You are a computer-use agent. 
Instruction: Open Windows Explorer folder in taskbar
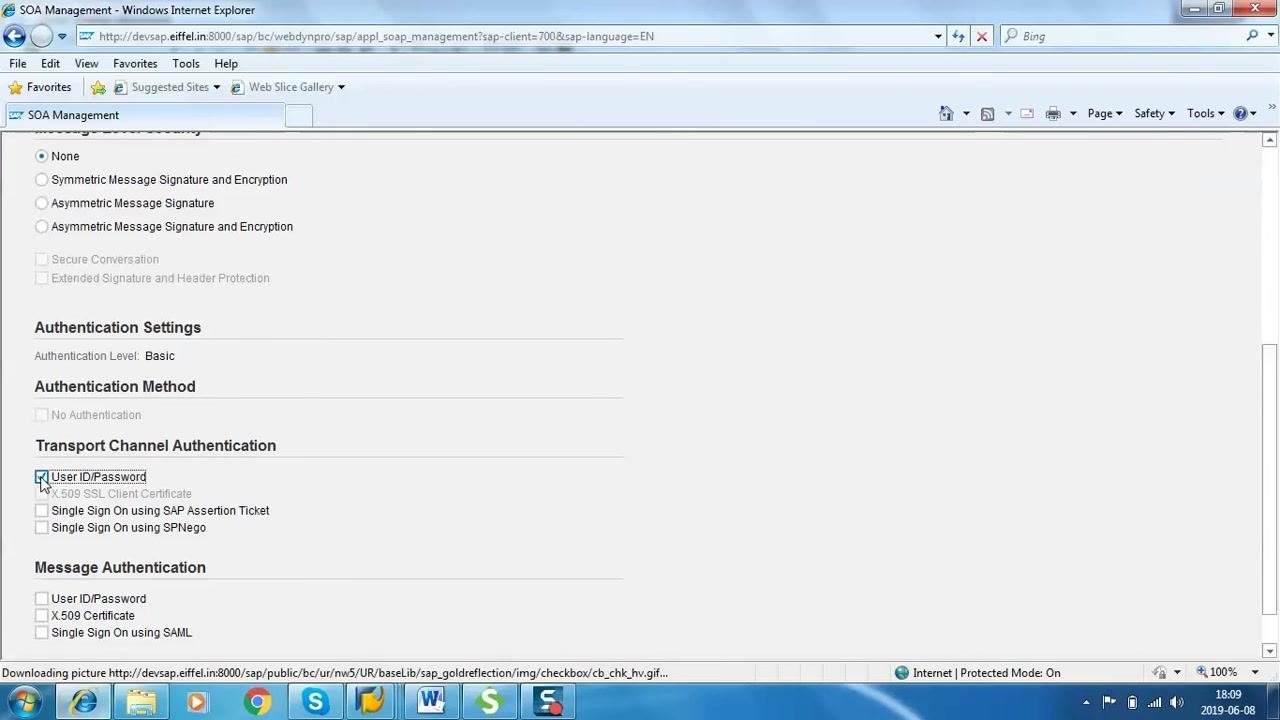click(141, 702)
